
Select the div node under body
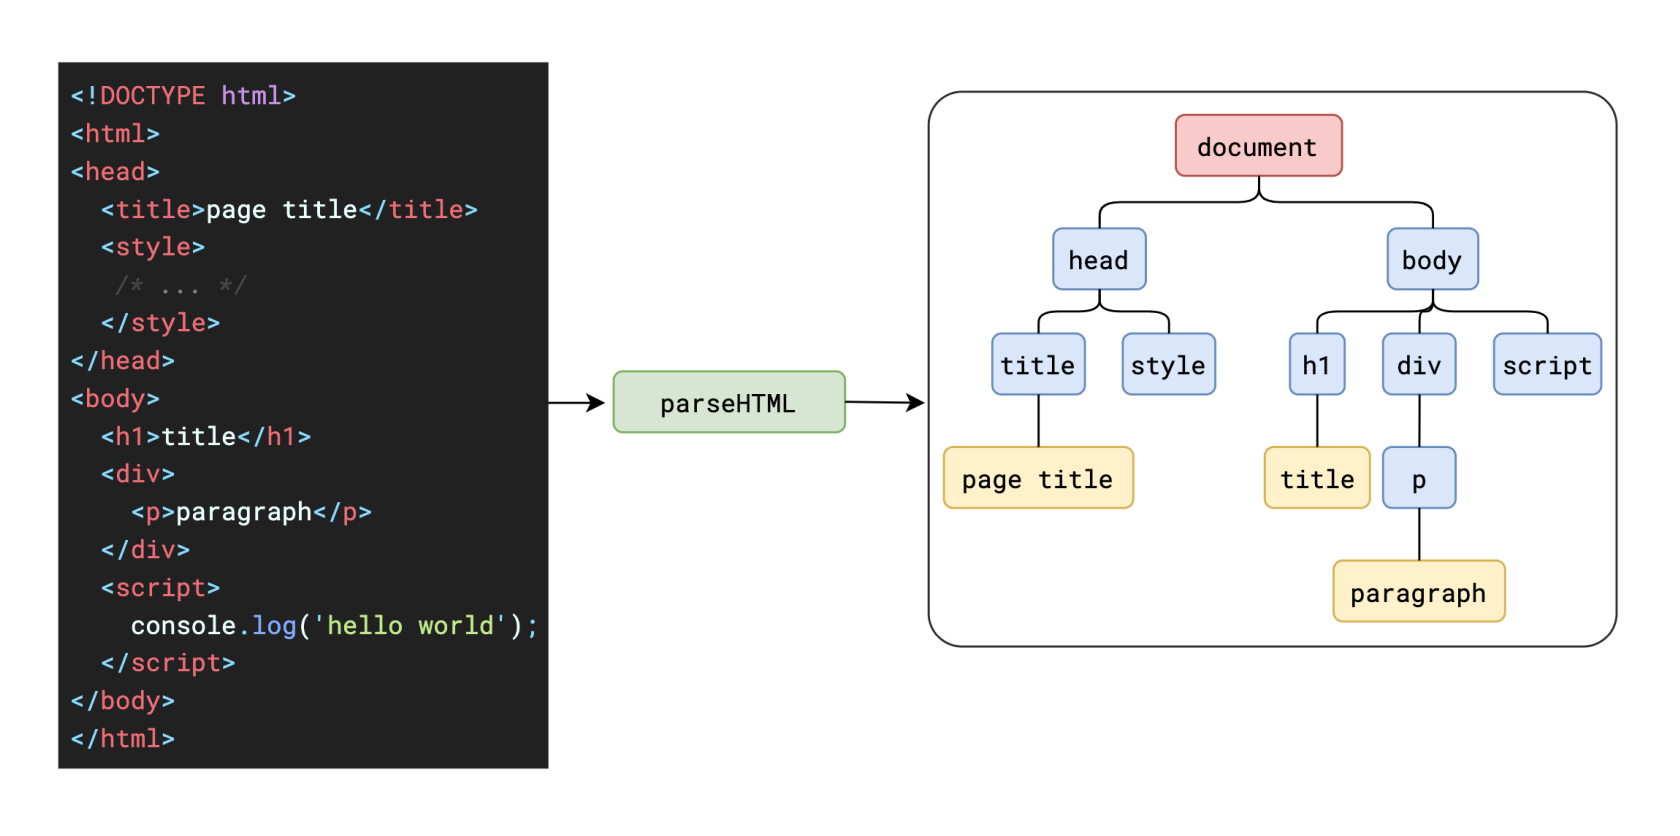pos(1419,365)
